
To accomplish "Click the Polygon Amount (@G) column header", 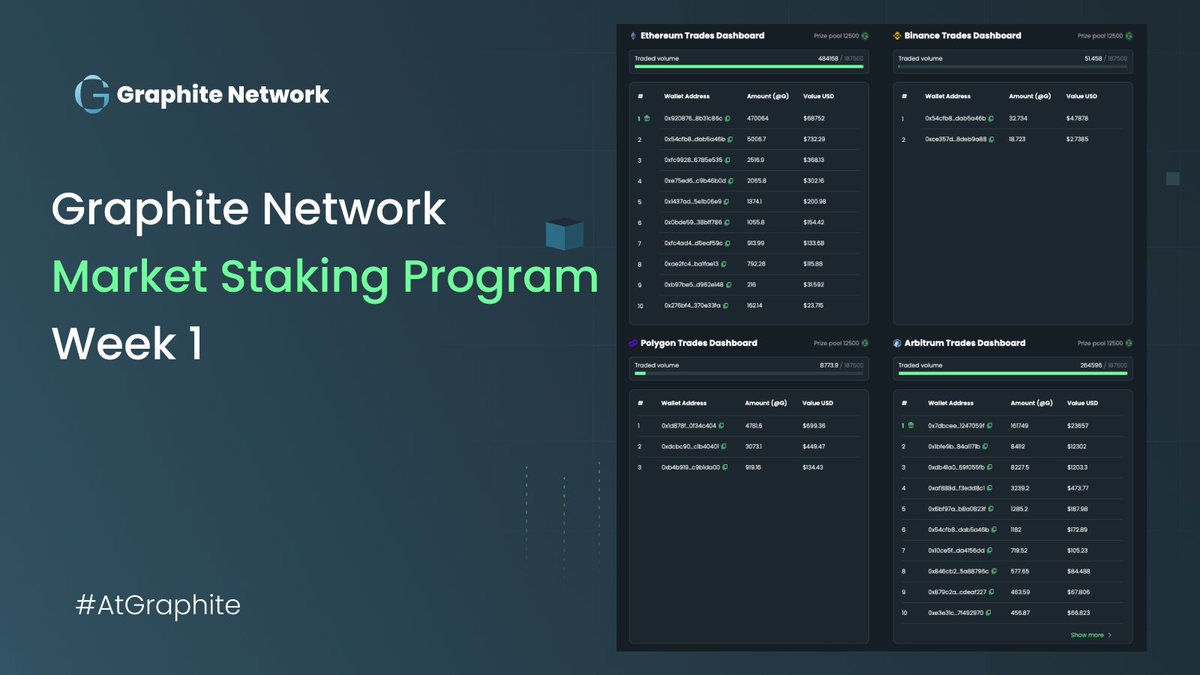I will [766, 404].
